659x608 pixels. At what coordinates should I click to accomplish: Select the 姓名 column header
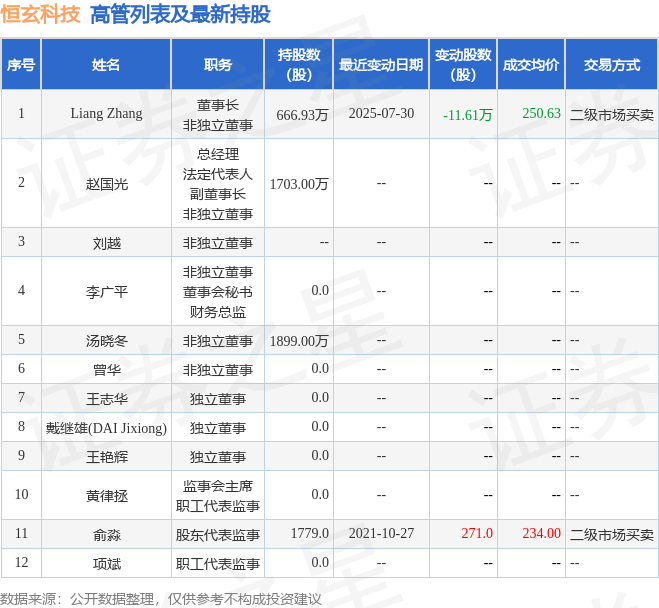pos(106,65)
